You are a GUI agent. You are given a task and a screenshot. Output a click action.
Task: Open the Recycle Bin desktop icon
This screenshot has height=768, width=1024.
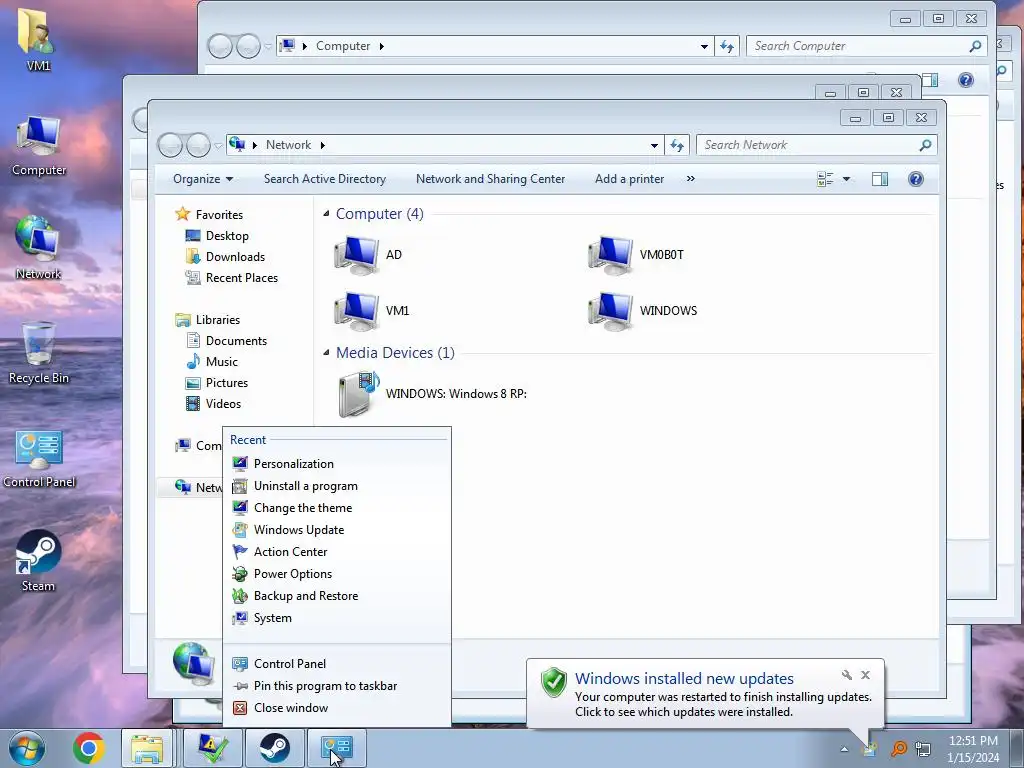39,353
